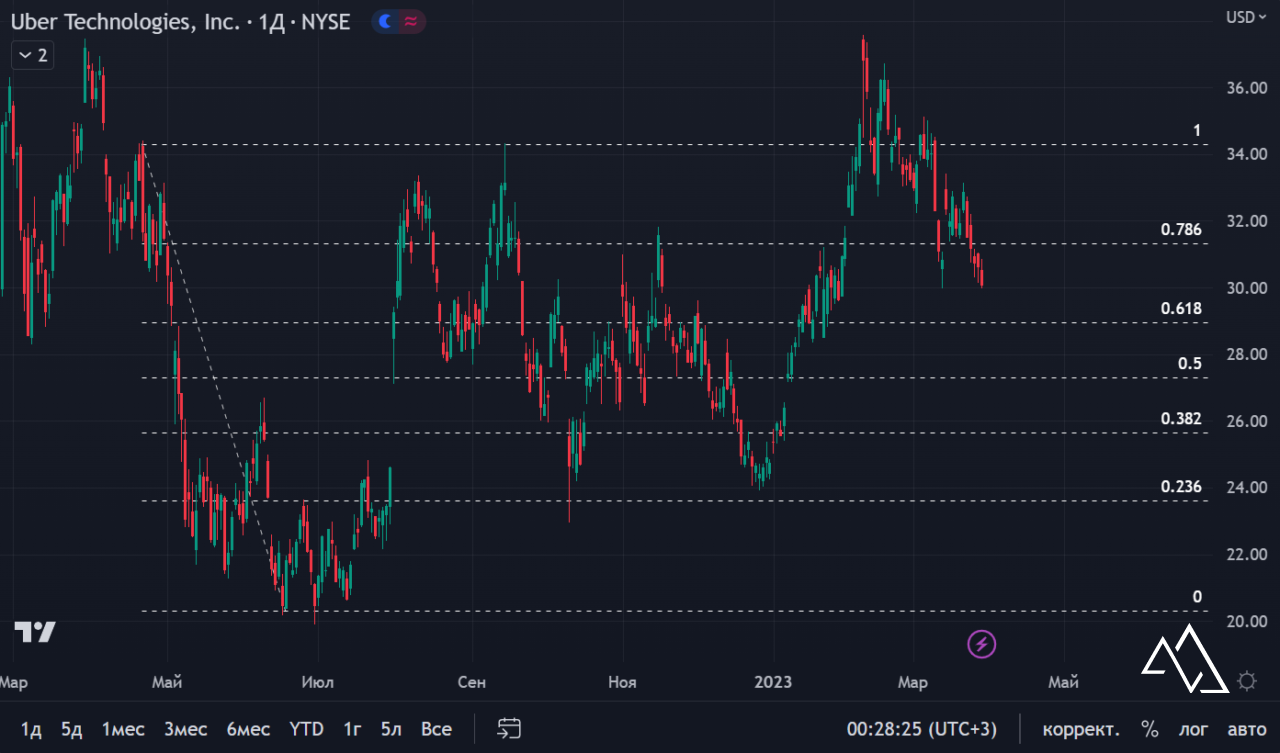This screenshot has width=1280, height=753.
Task: Click the Fibonacci level 0 label
Action: pyautogui.click(x=1197, y=597)
